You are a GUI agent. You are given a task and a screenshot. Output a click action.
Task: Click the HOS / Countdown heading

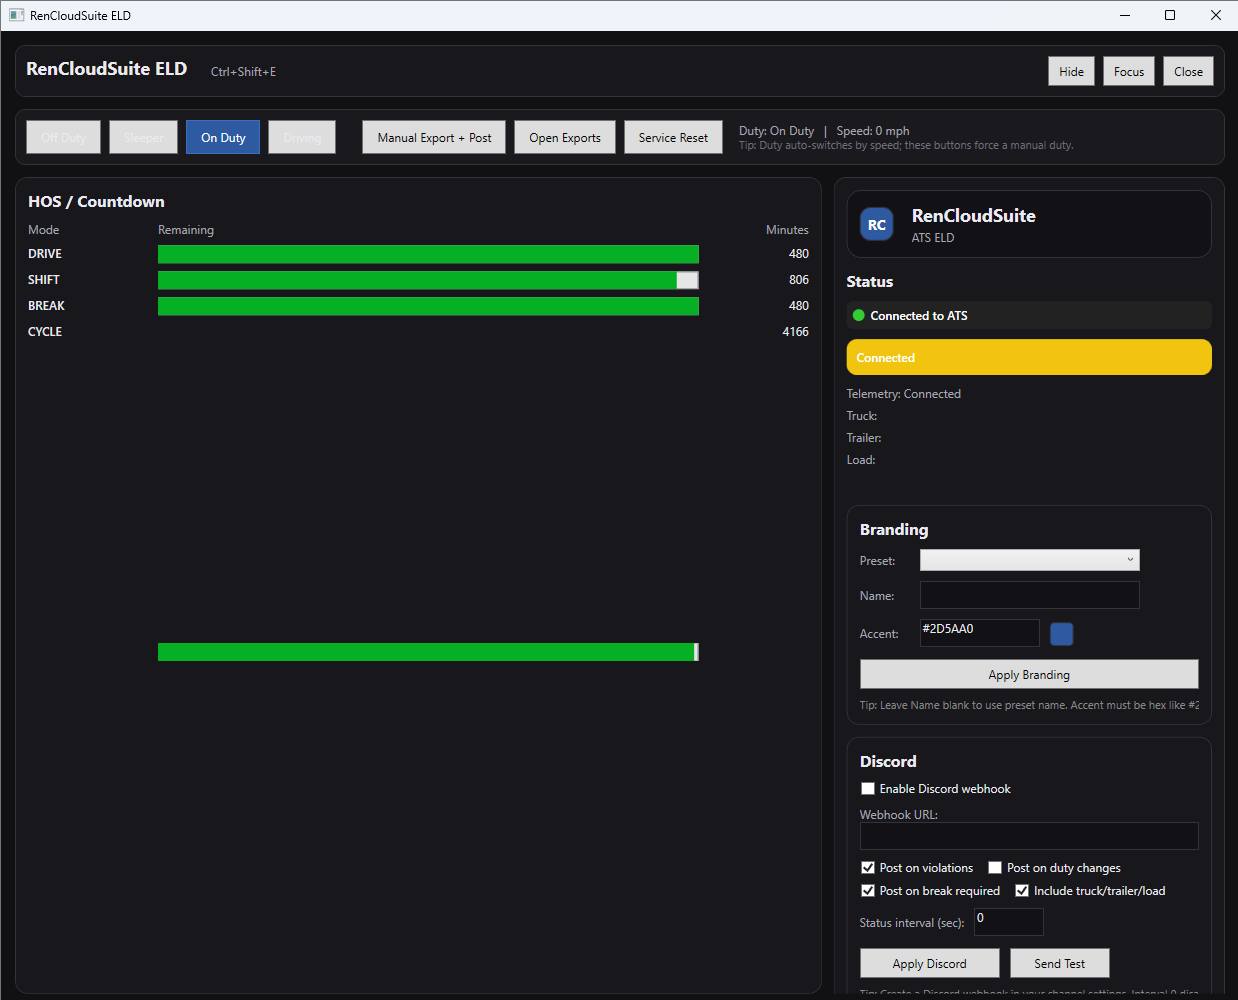pyautogui.click(x=96, y=201)
